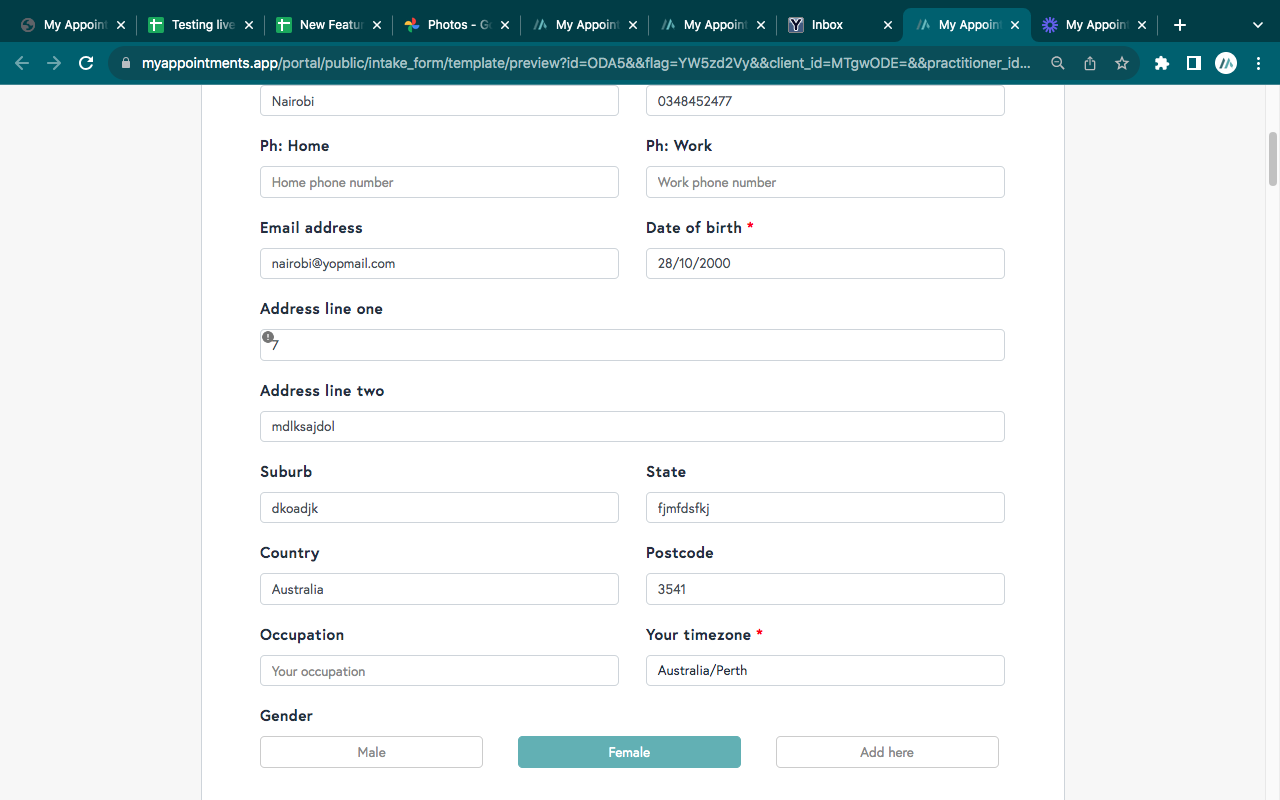Screen dimensions: 1280x800
Task: Toggle the browser side panel icon
Action: (1193, 63)
